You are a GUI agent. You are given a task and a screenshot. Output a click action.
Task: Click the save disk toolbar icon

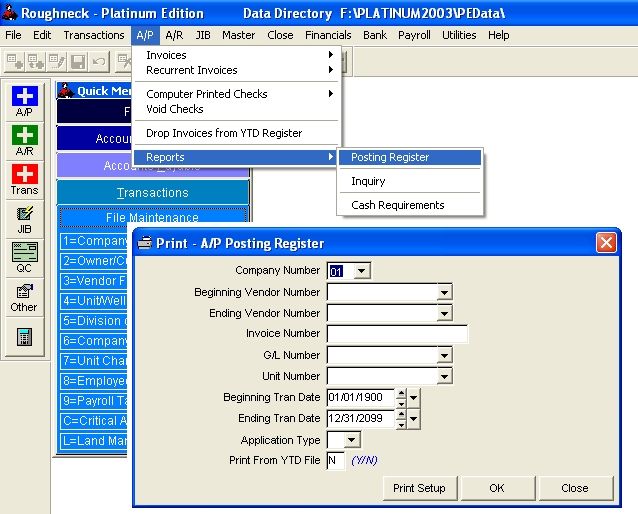pyautogui.click(x=78, y=62)
